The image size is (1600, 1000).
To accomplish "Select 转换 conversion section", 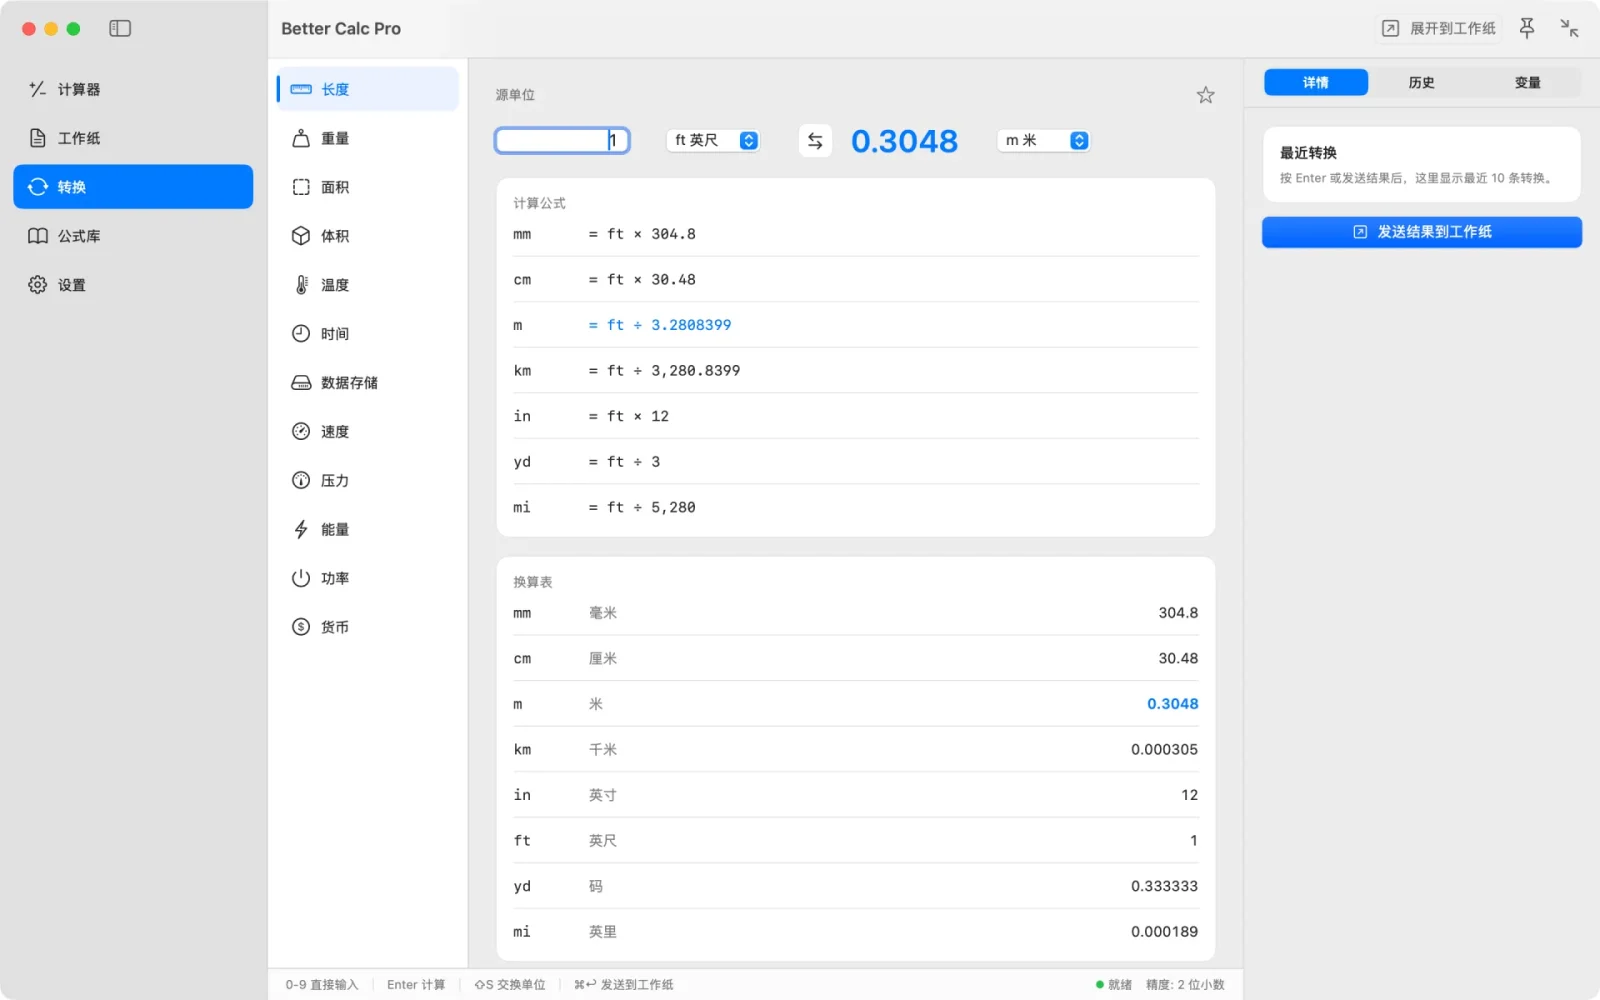I will 133,187.
